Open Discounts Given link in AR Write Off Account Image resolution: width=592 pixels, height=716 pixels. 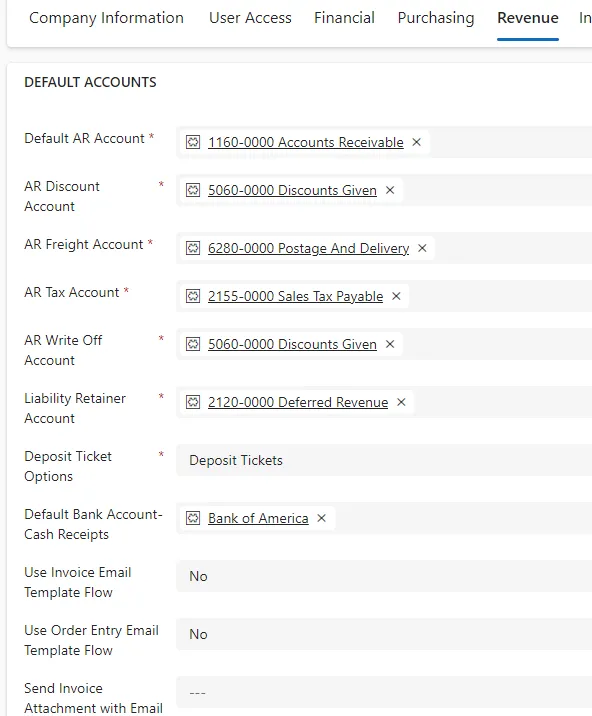(292, 344)
